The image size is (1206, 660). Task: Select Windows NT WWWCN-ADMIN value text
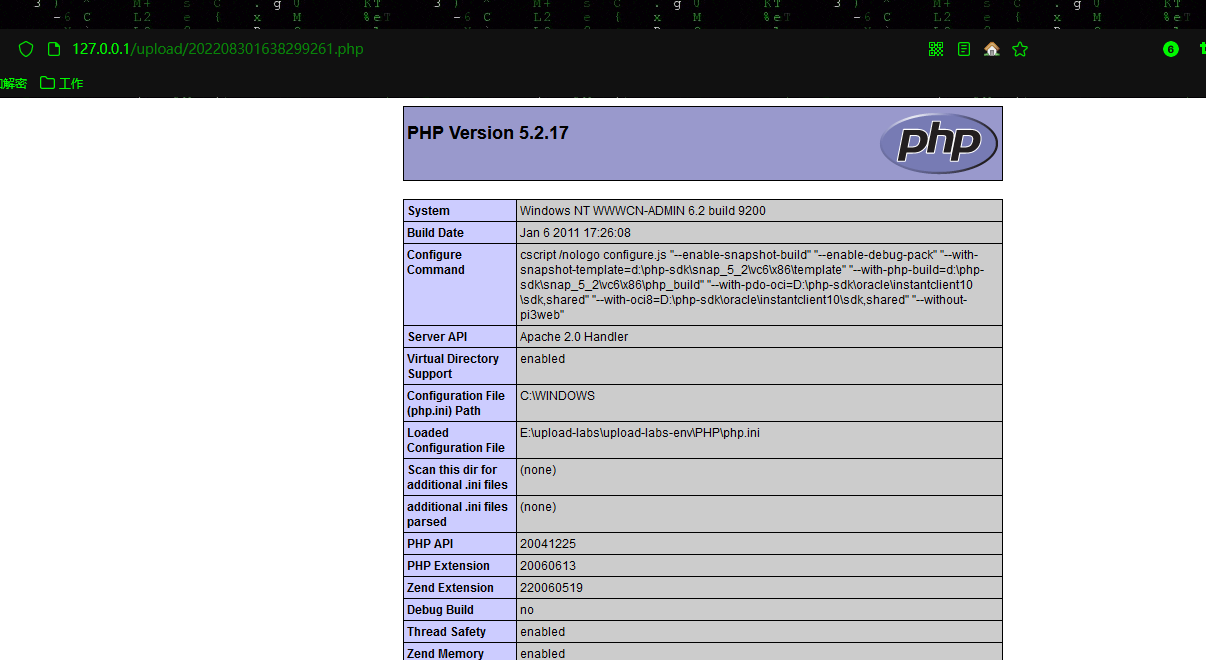point(643,211)
